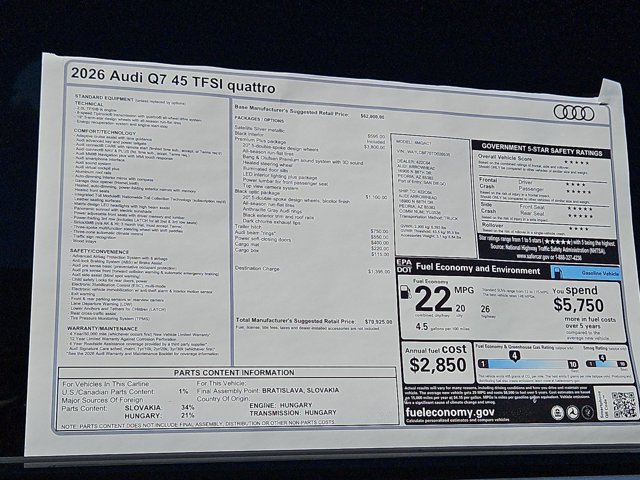
Task: Click the Frontal Crash 'Driver' label
Action: pyautogui.click(x=525, y=182)
